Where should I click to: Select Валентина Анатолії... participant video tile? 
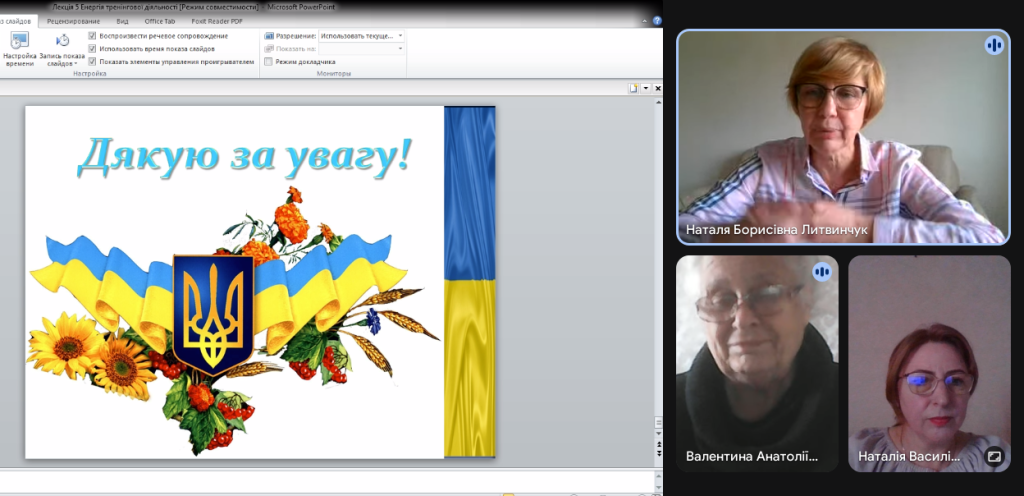(x=757, y=364)
